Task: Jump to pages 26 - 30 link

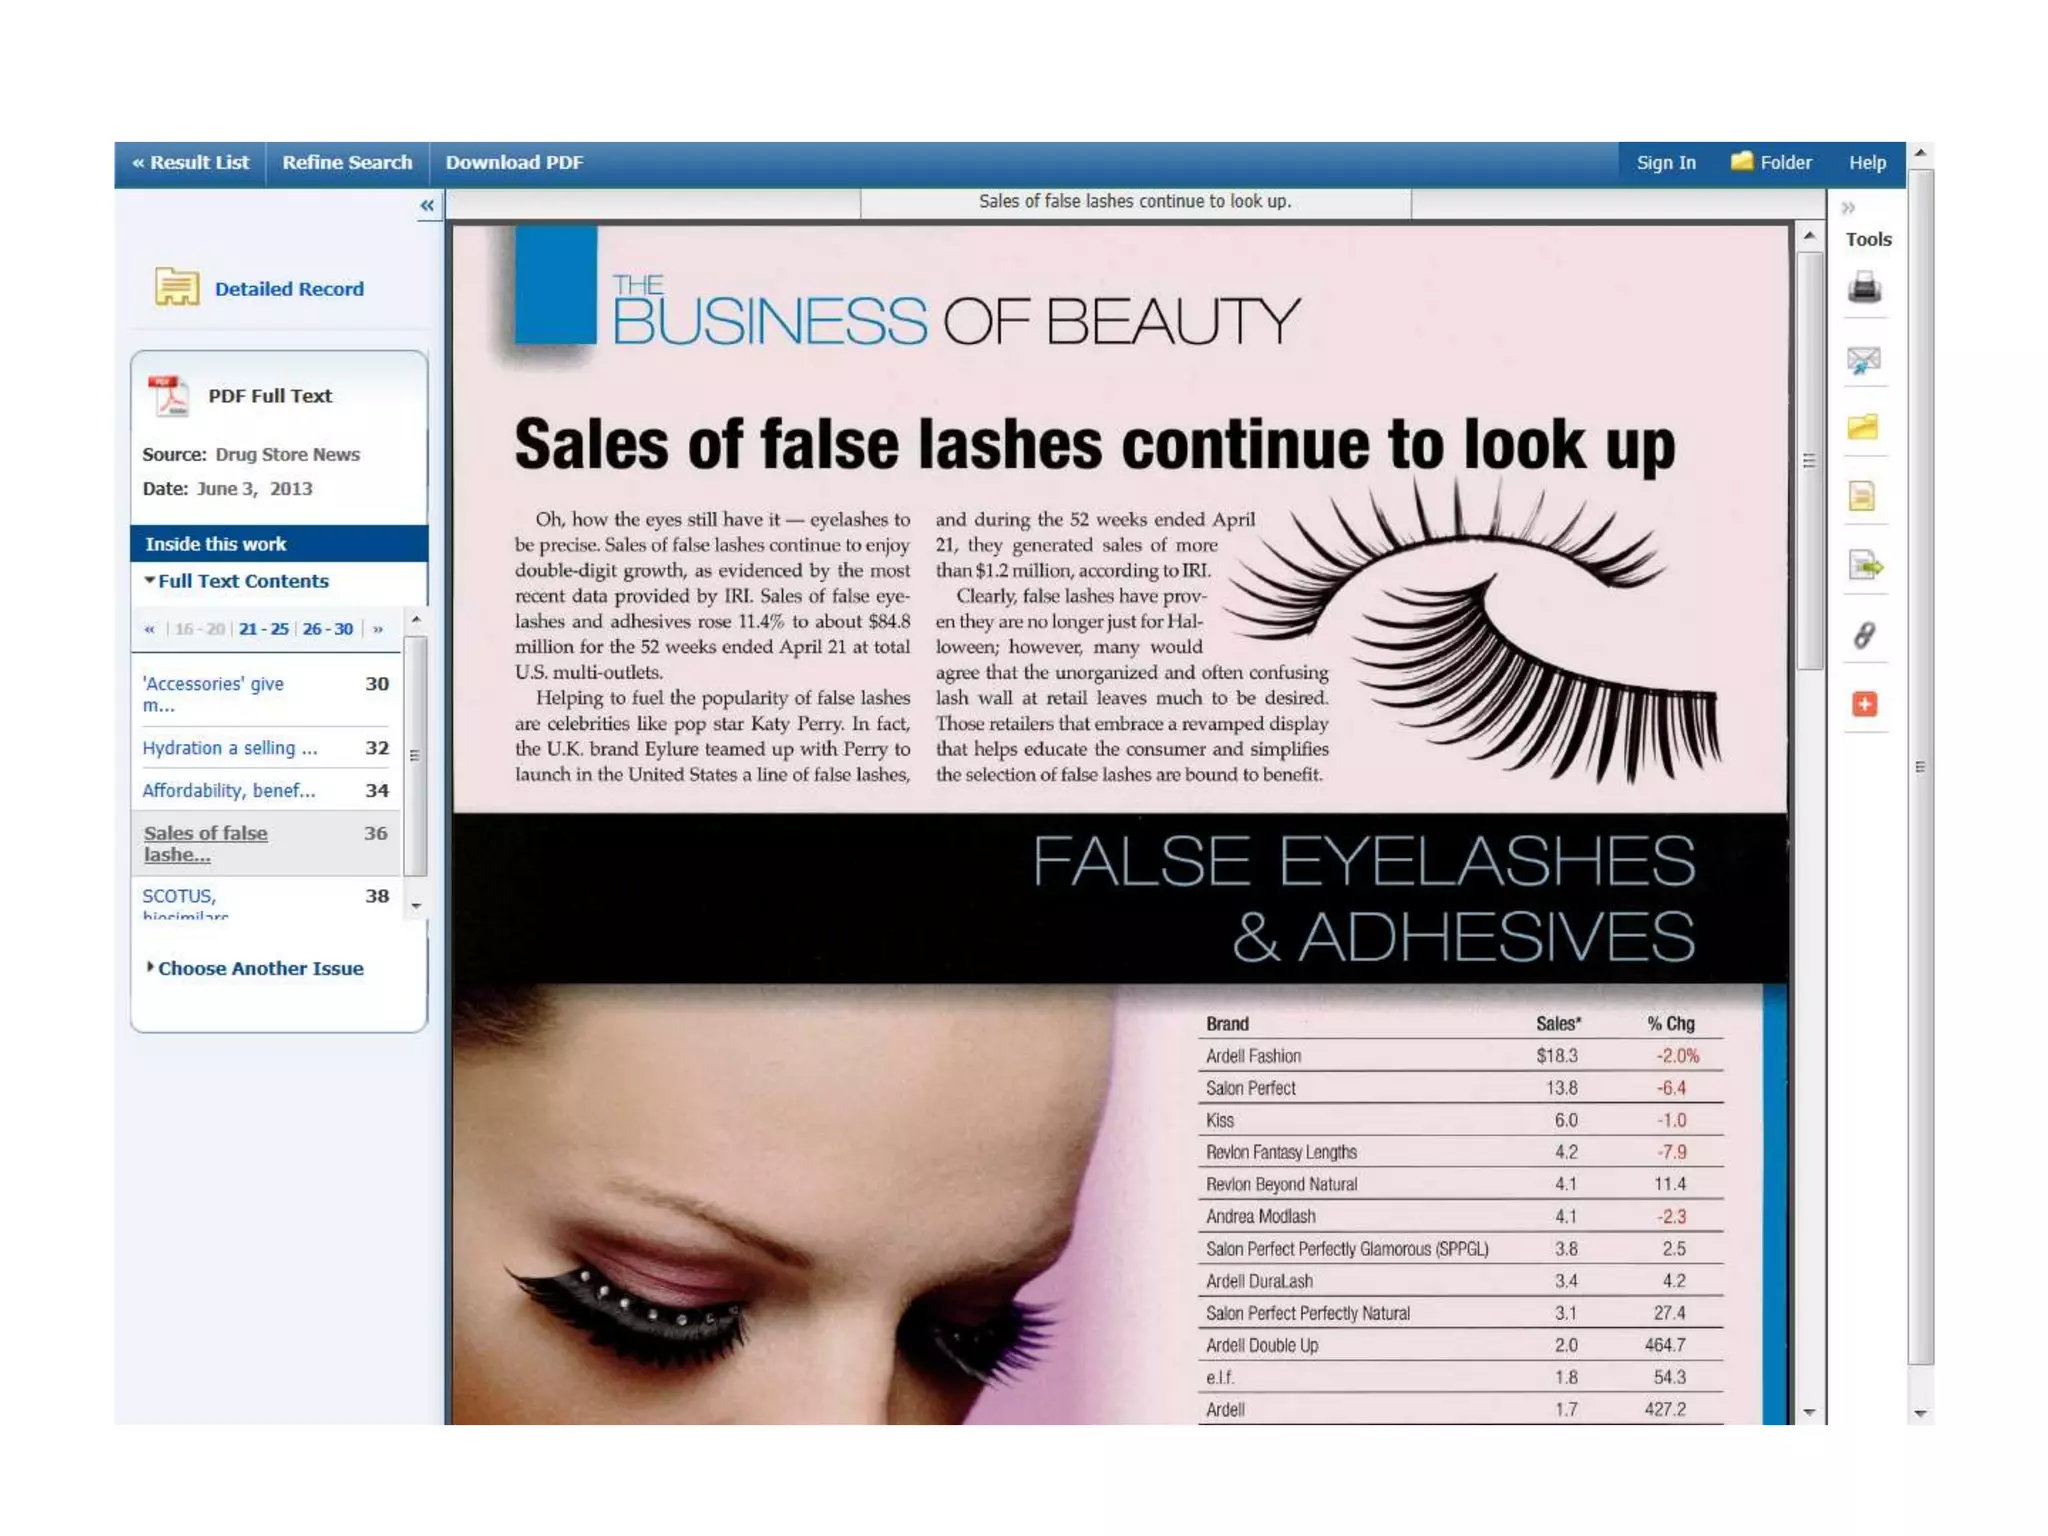Action: [327, 629]
